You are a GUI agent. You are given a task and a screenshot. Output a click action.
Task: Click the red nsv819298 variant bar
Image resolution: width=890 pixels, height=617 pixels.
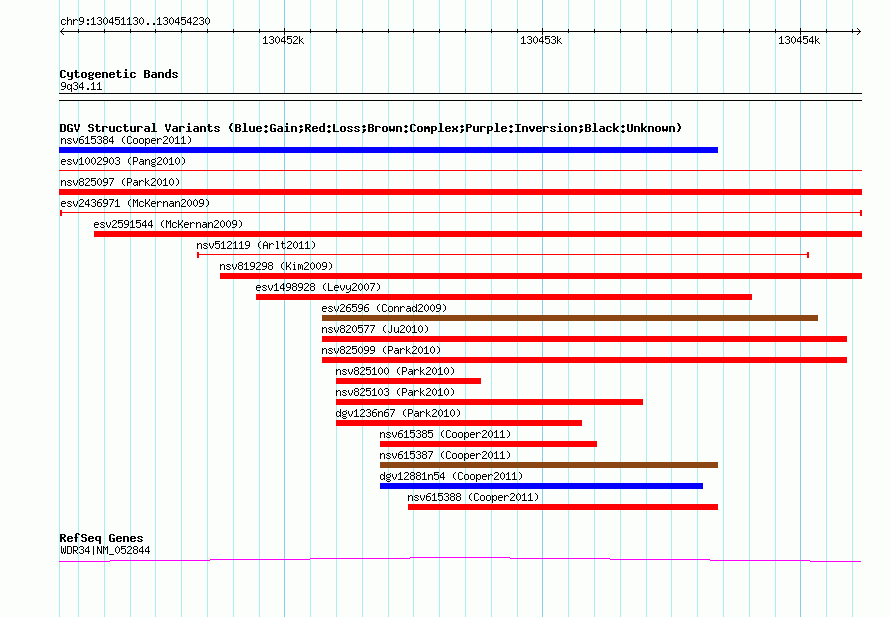(x=541, y=276)
